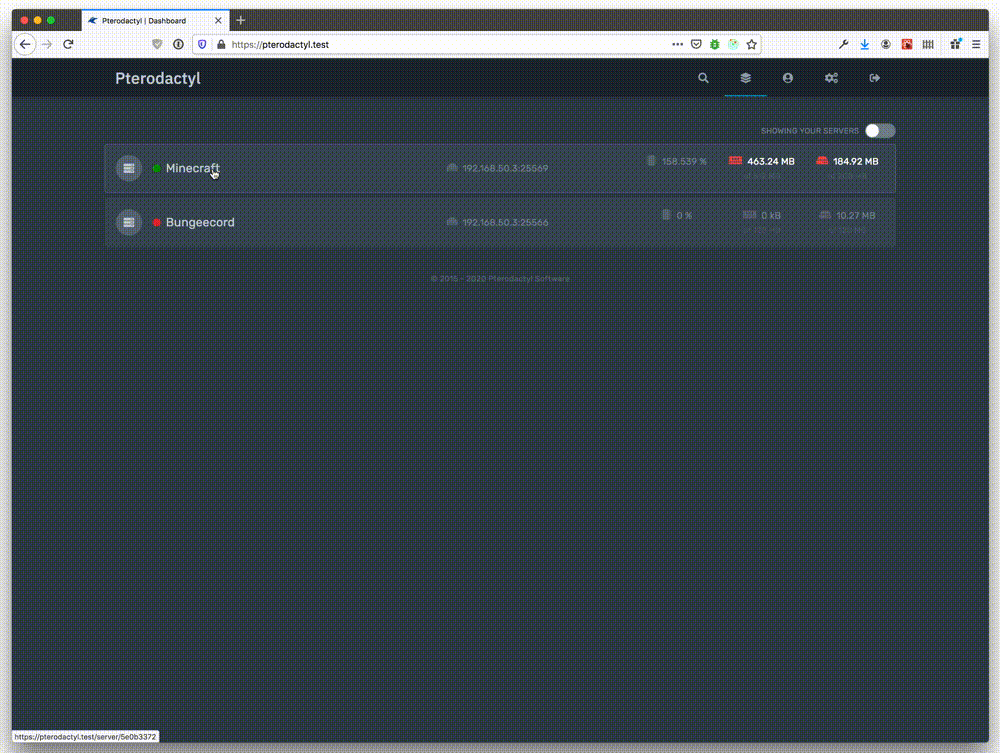Click the browser back arrow button

26,44
